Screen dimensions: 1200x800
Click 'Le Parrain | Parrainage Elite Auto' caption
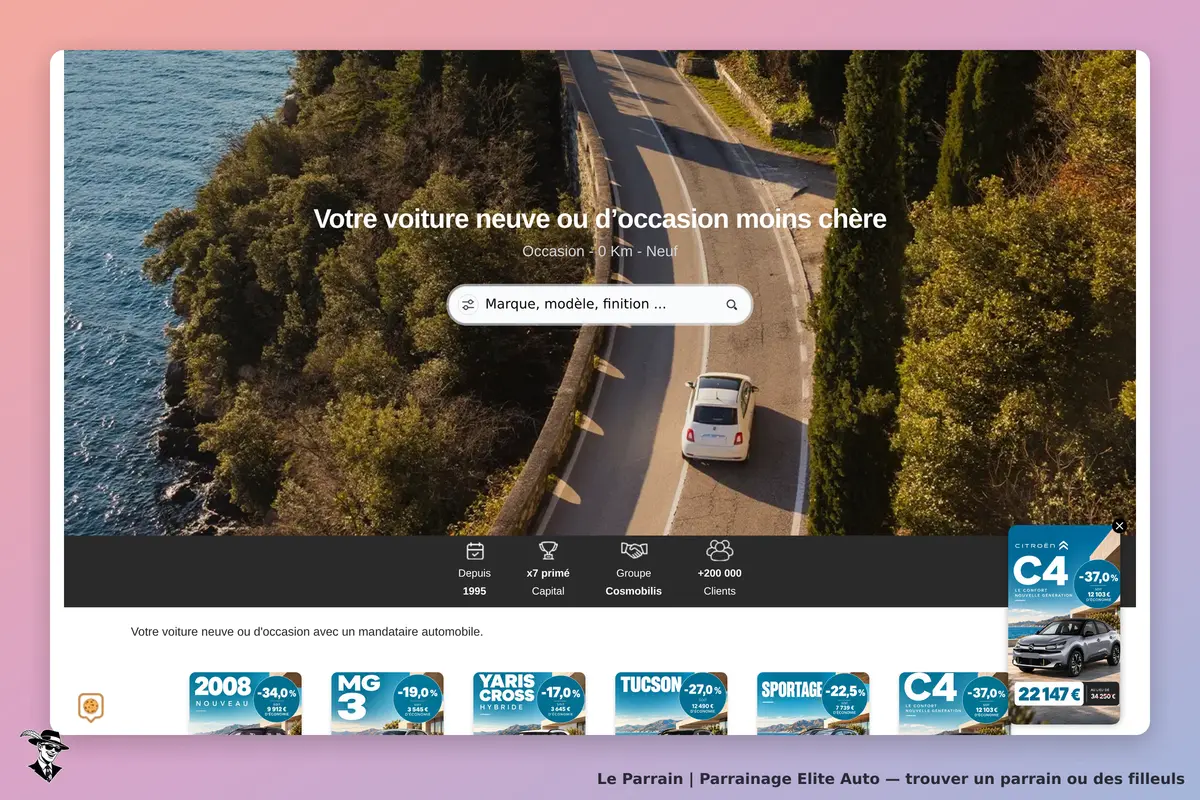coord(891,778)
